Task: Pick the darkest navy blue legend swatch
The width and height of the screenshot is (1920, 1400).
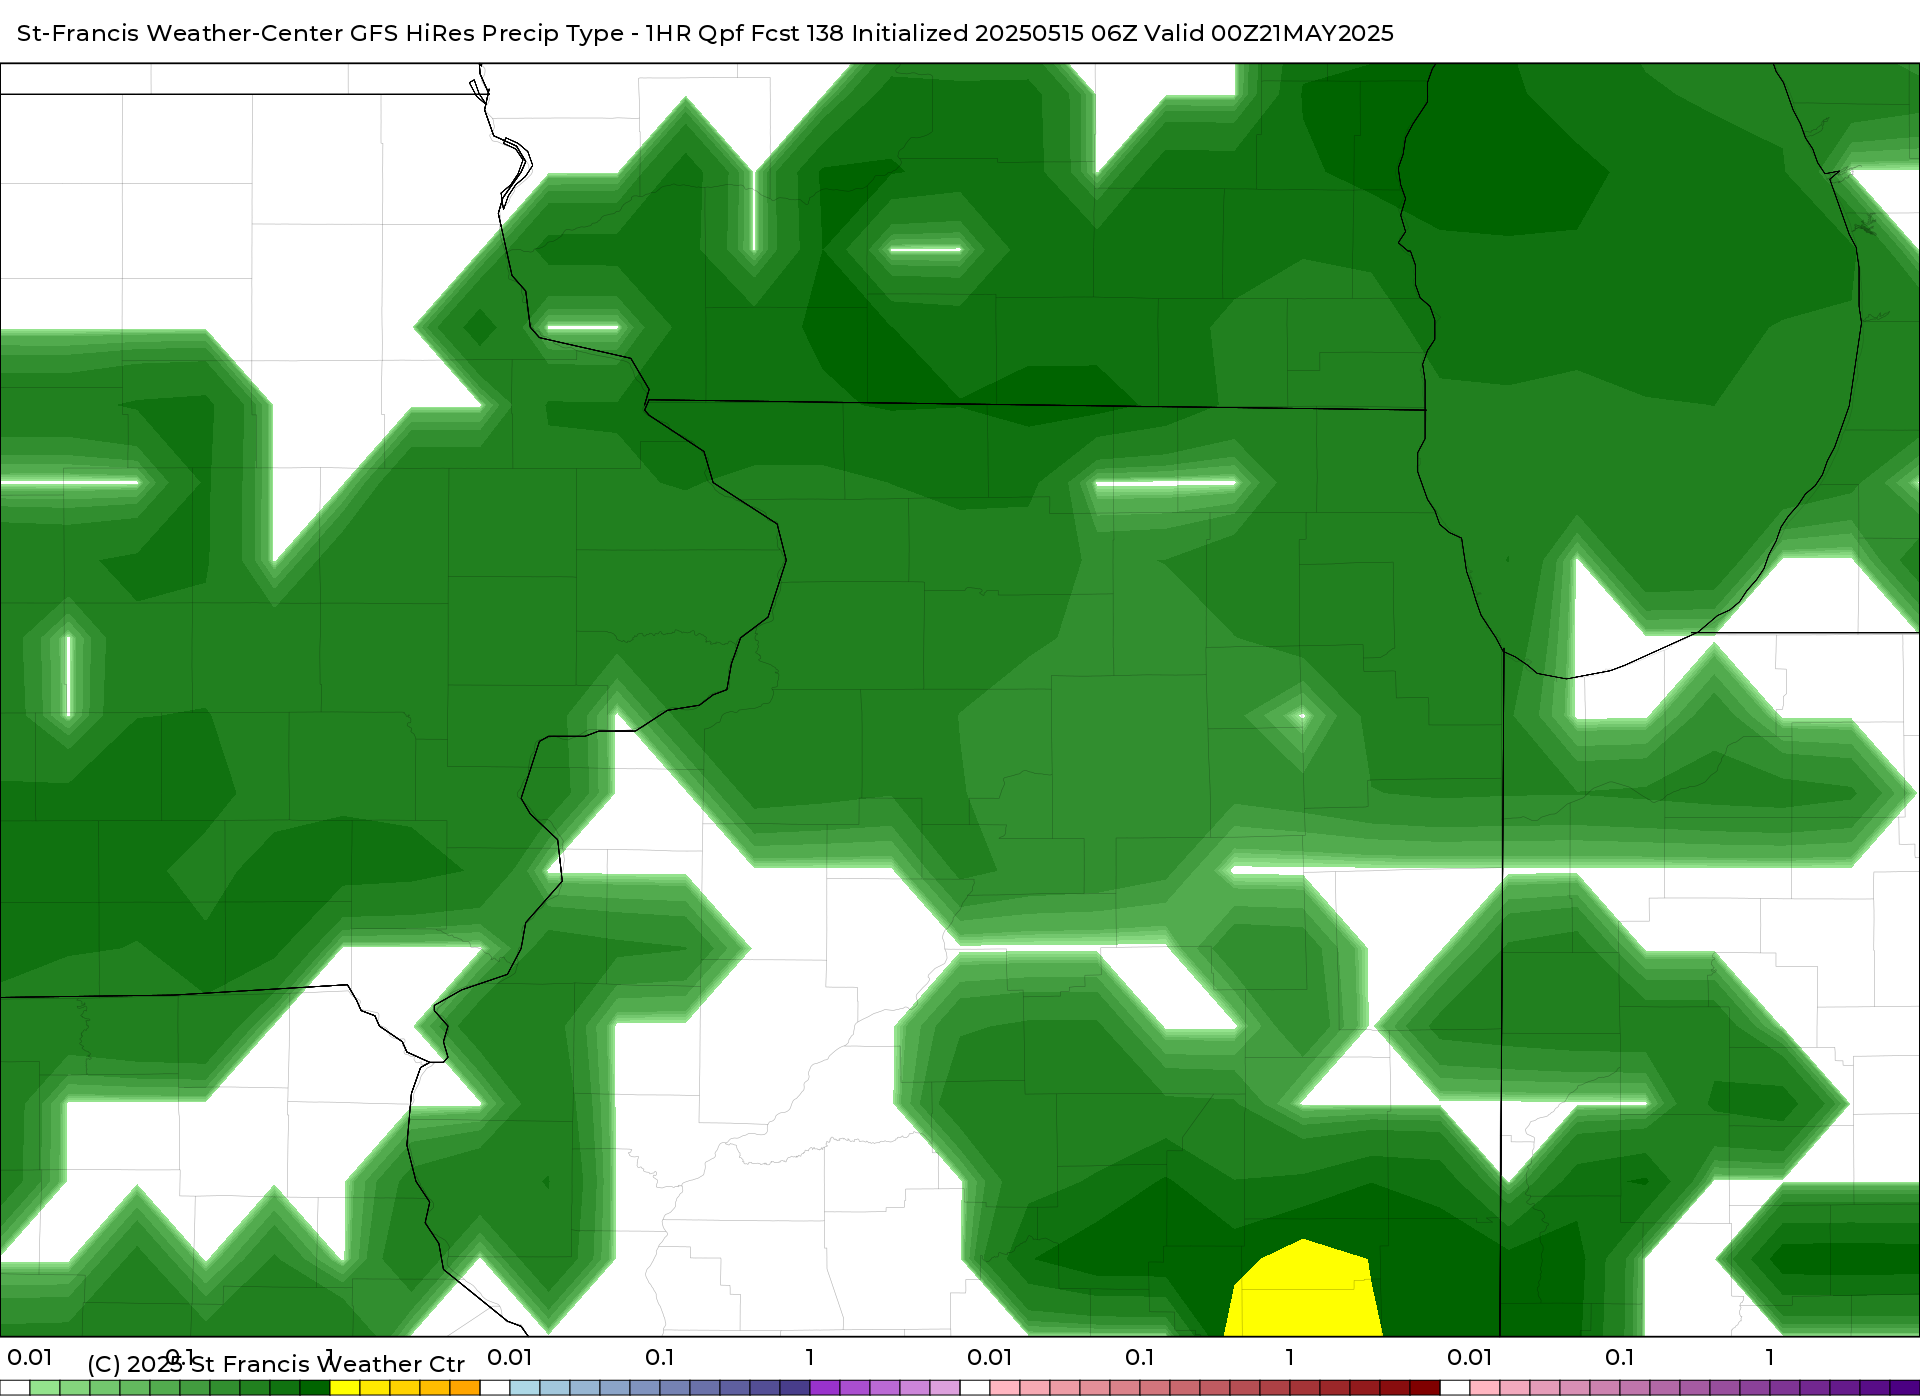Action: (795, 1388)
